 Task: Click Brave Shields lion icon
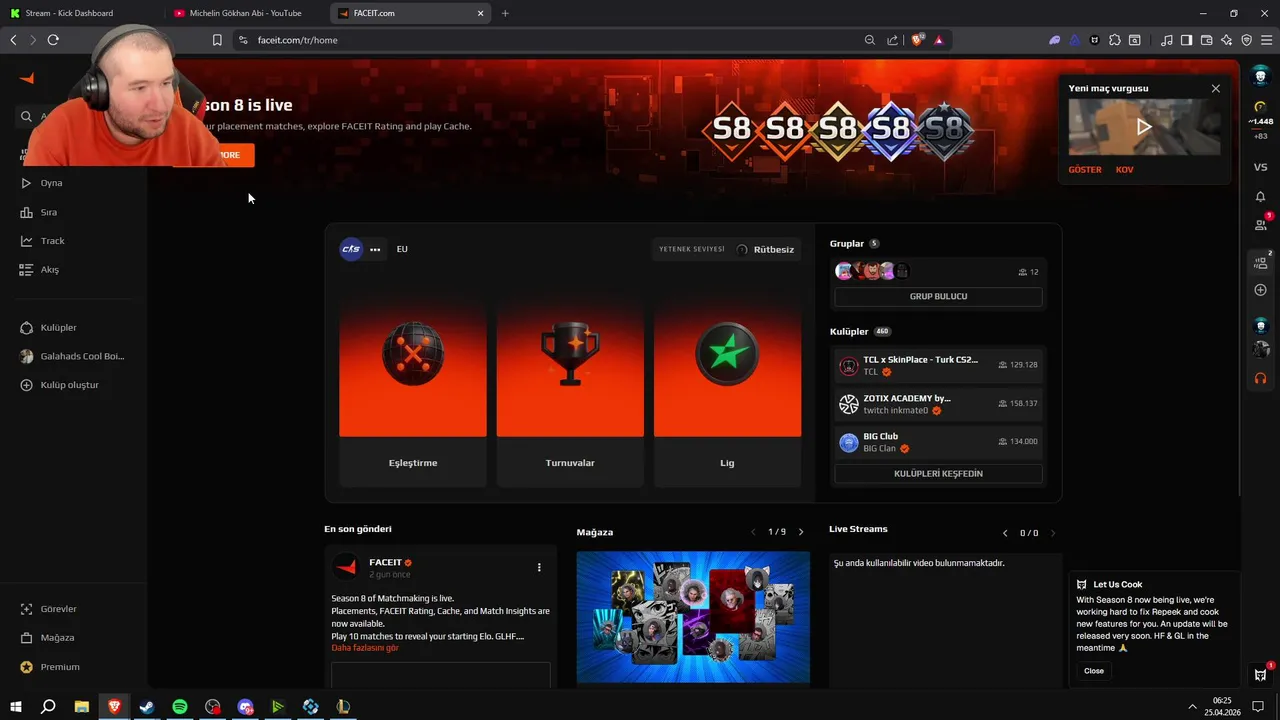(917, 40)
